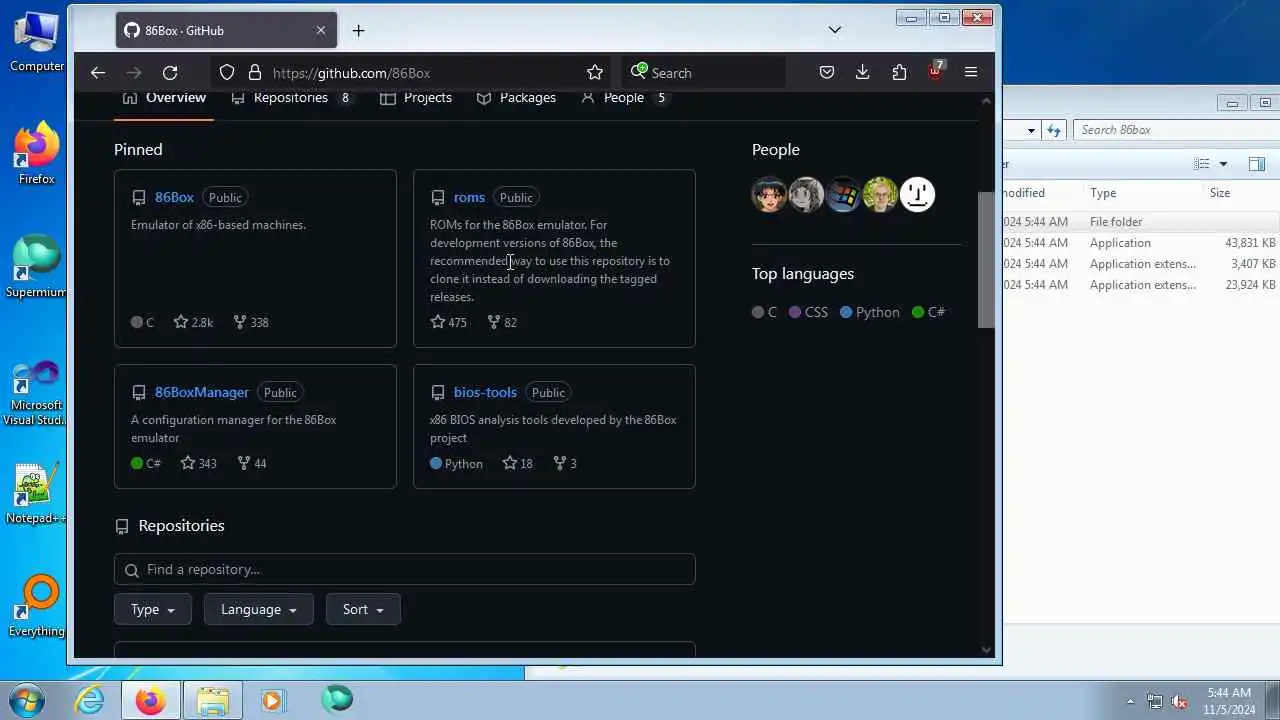Viewport: 1280px width, 720px height.
Task: Select the File folder row in Explorer
Action: (x=1142, y=222)
